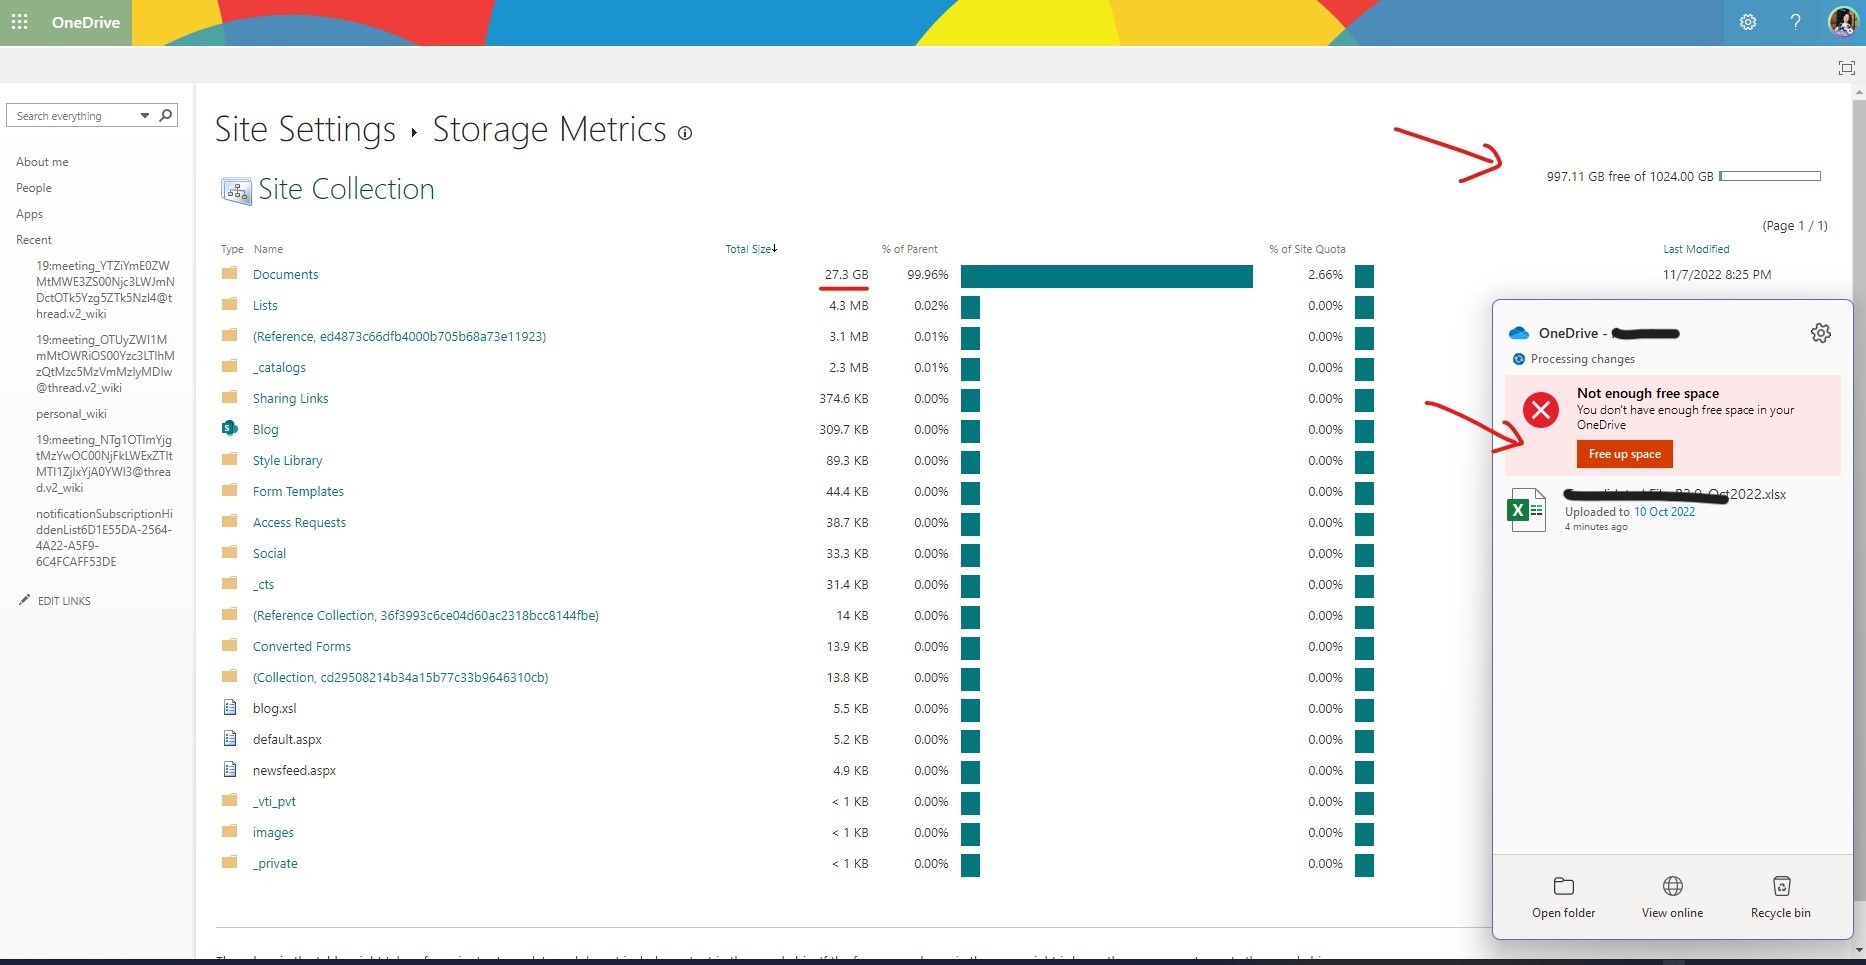Open the app launcher waffle icon
This screenshot has height=965, width=1866.
(x=19, y=22)
